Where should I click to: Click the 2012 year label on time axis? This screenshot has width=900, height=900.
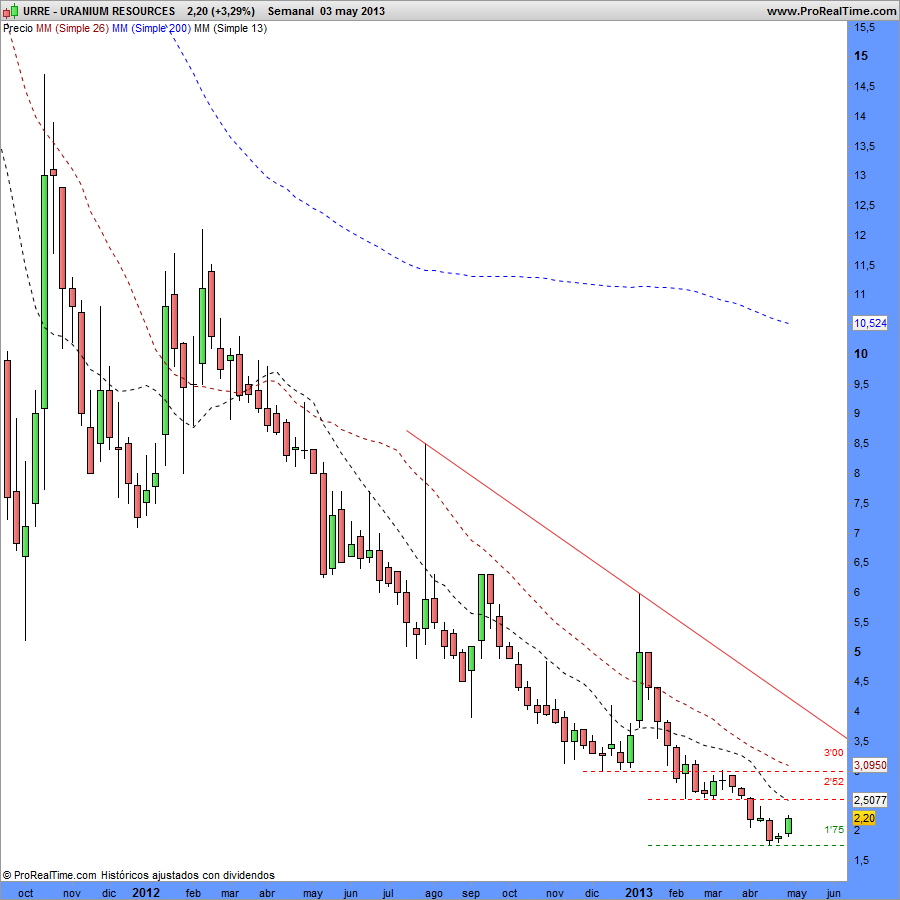(146, 893)
